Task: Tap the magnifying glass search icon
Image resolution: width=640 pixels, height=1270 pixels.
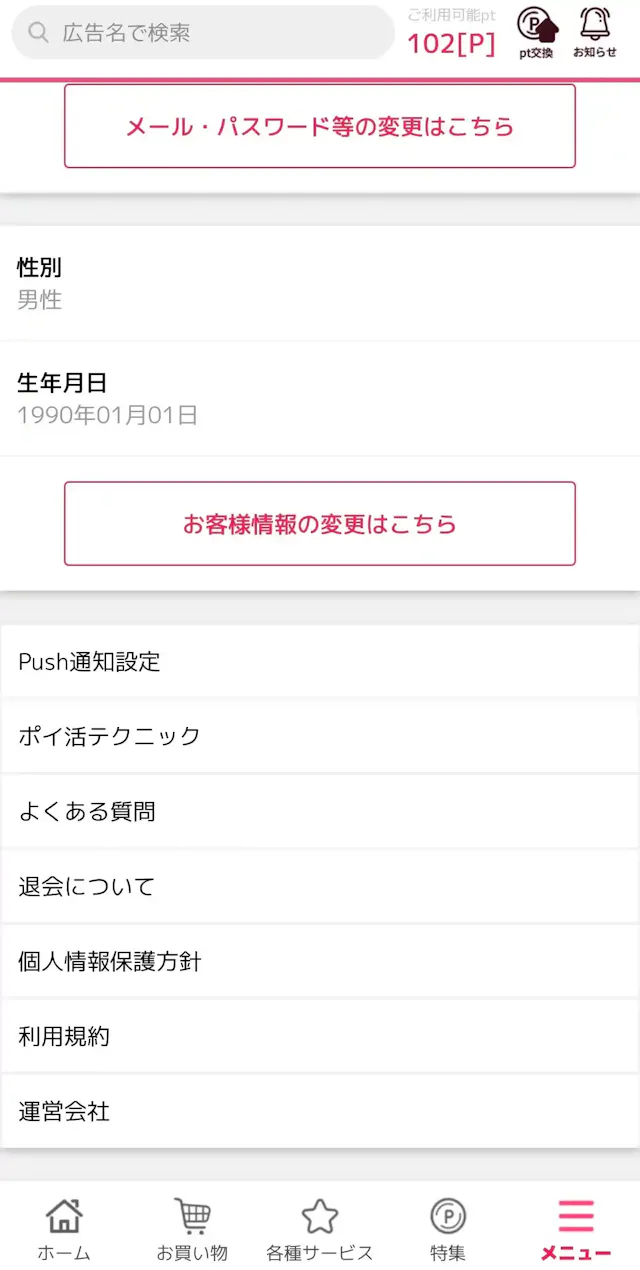Action: click(x=38, y=33)
